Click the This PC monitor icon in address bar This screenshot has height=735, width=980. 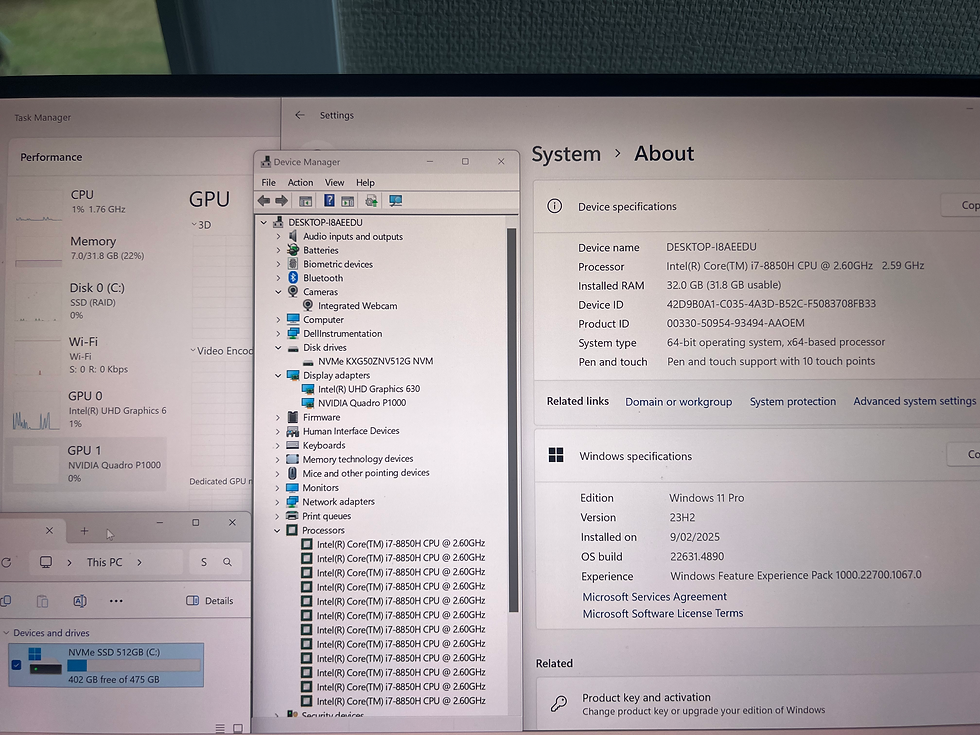coord(46,562)
